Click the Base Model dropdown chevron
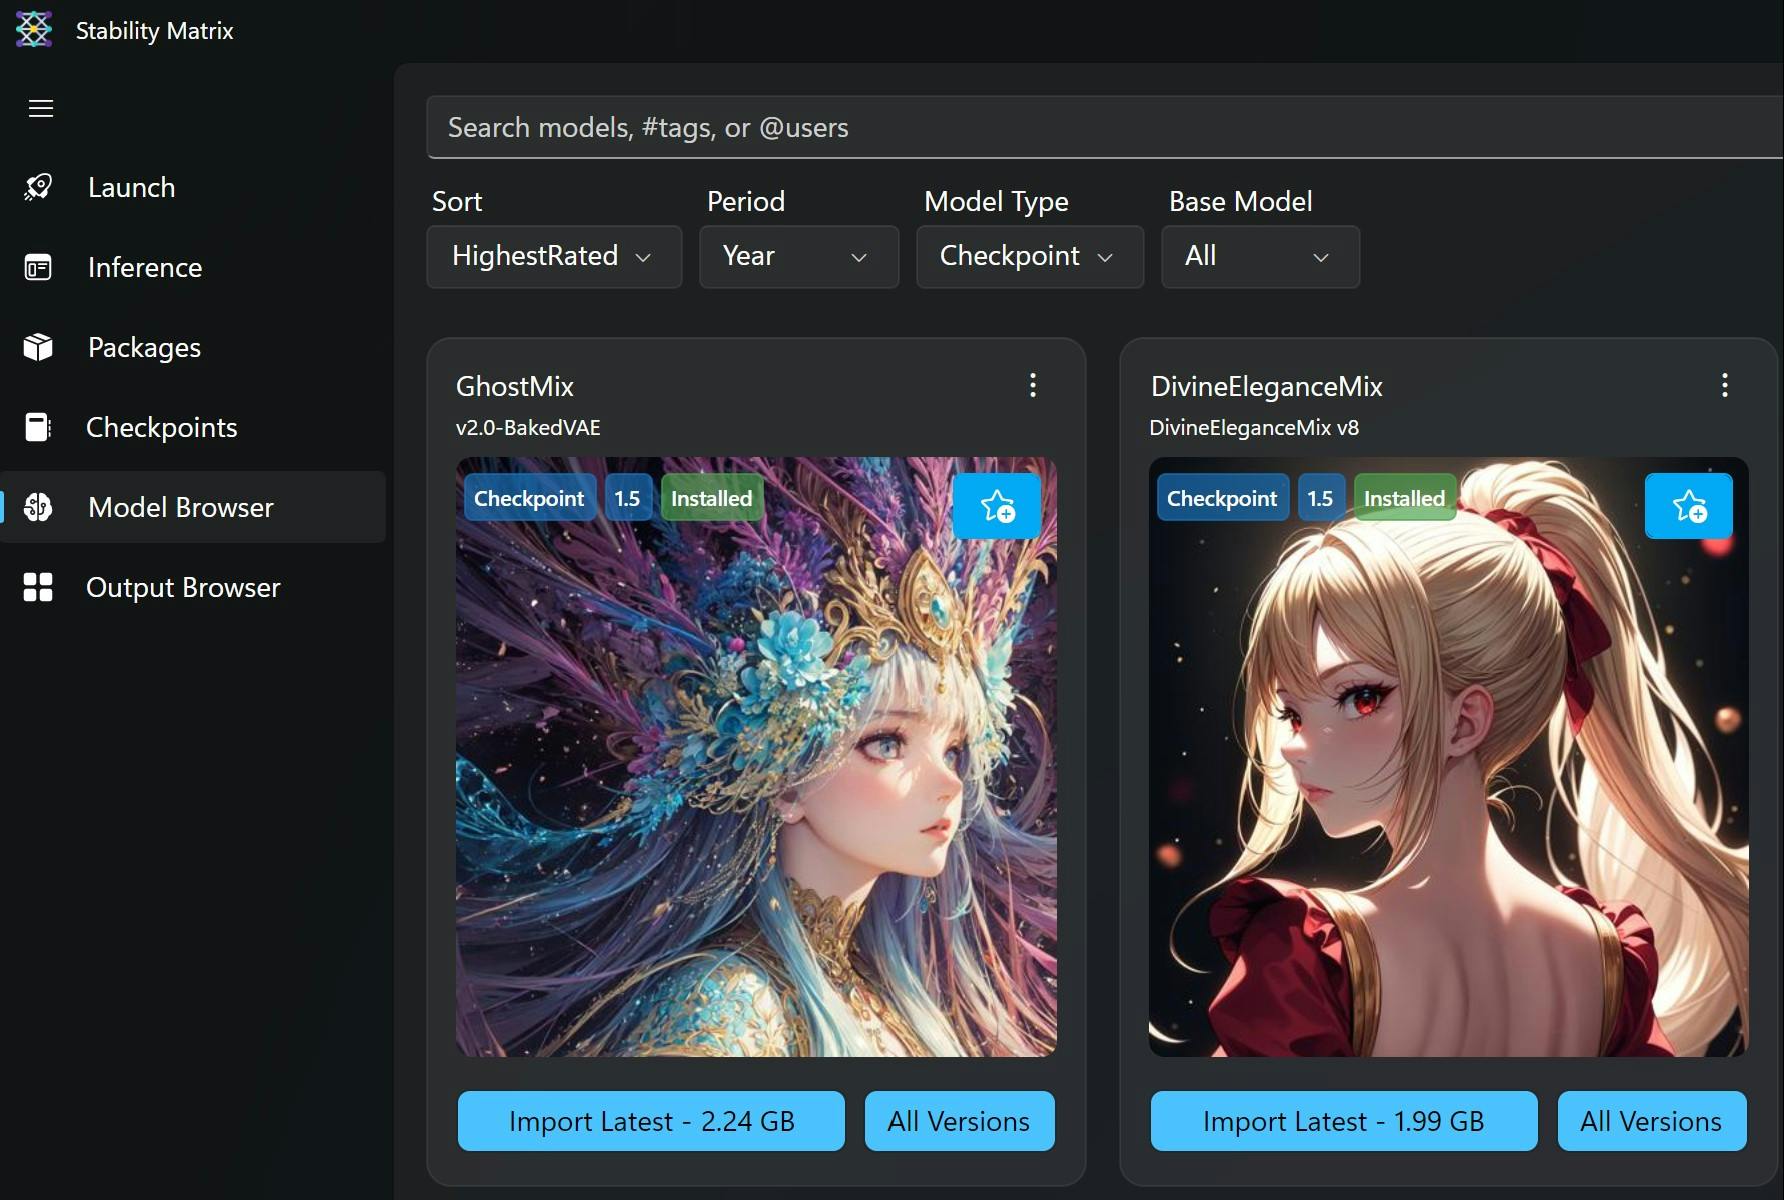Screen dimensions: 1784x1200 tap(1321, 258)
